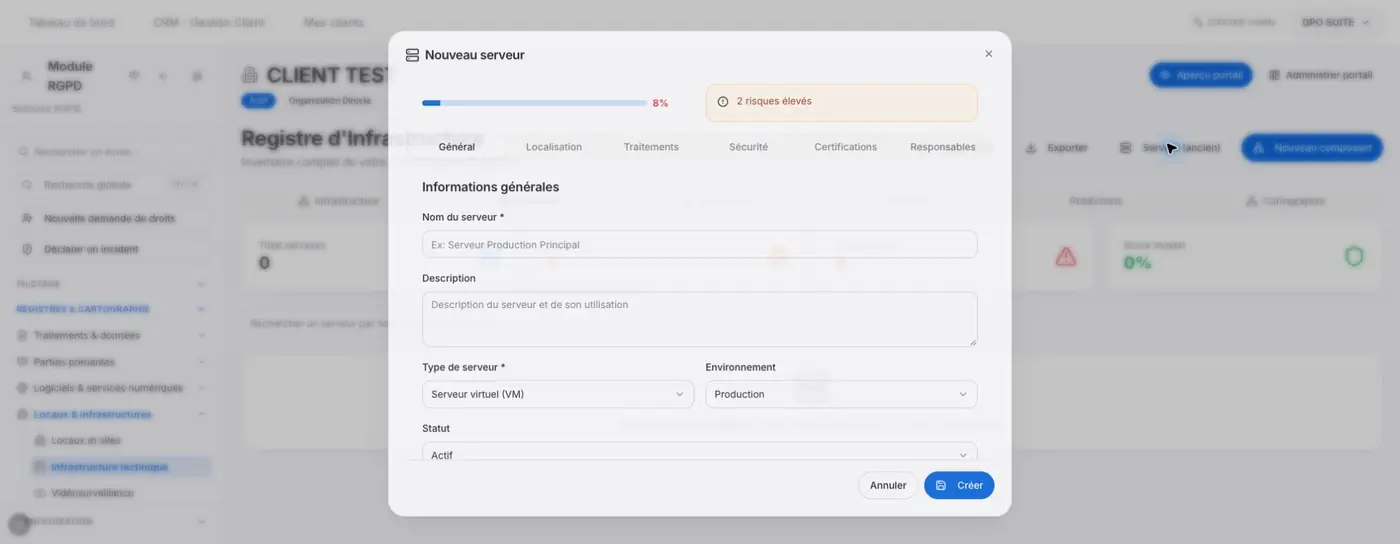Collapse Locaux & infrastructures sidebar section

pos(113,414)
